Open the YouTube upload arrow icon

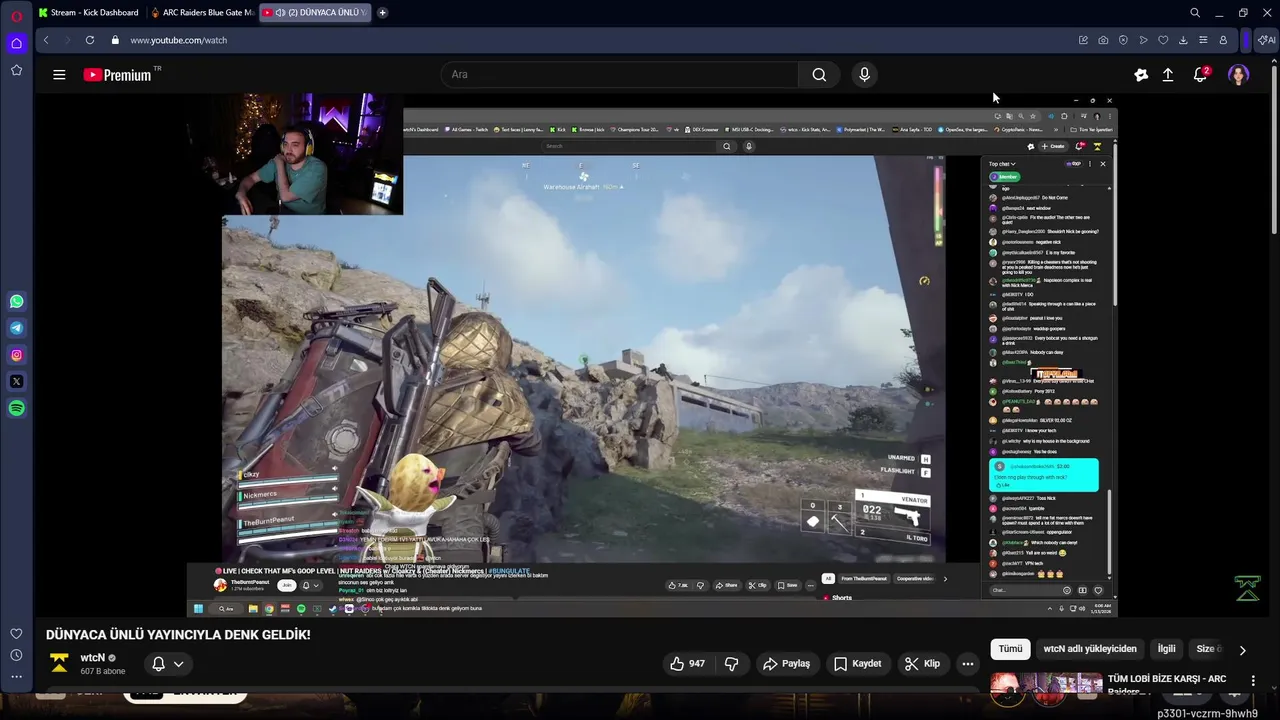[x=1167, y=74]
